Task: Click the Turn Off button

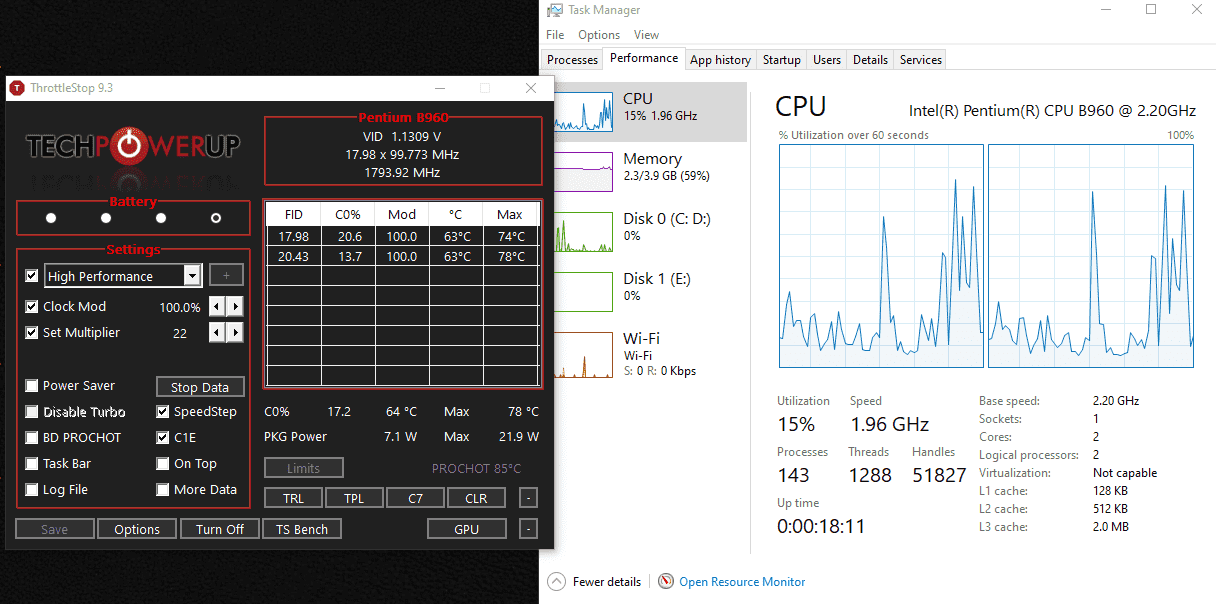Action: click(220, 529)
